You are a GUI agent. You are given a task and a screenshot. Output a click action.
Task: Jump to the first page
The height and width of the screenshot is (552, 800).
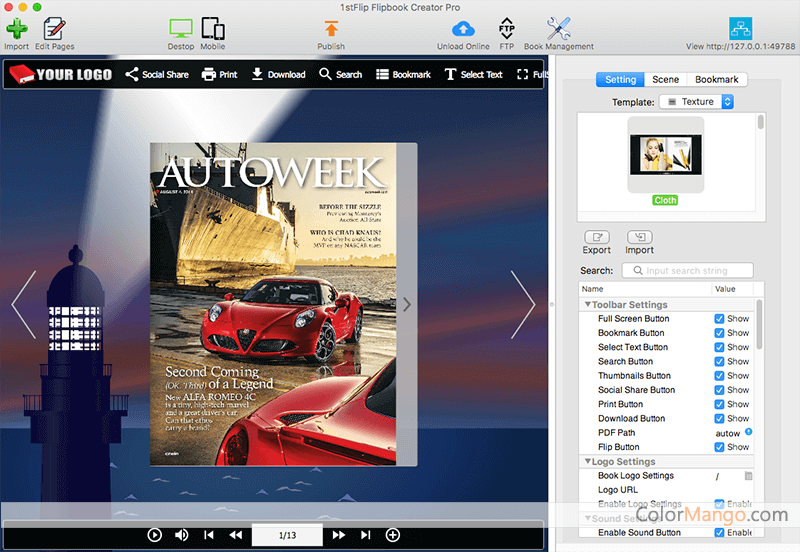(x=209, y=535)
